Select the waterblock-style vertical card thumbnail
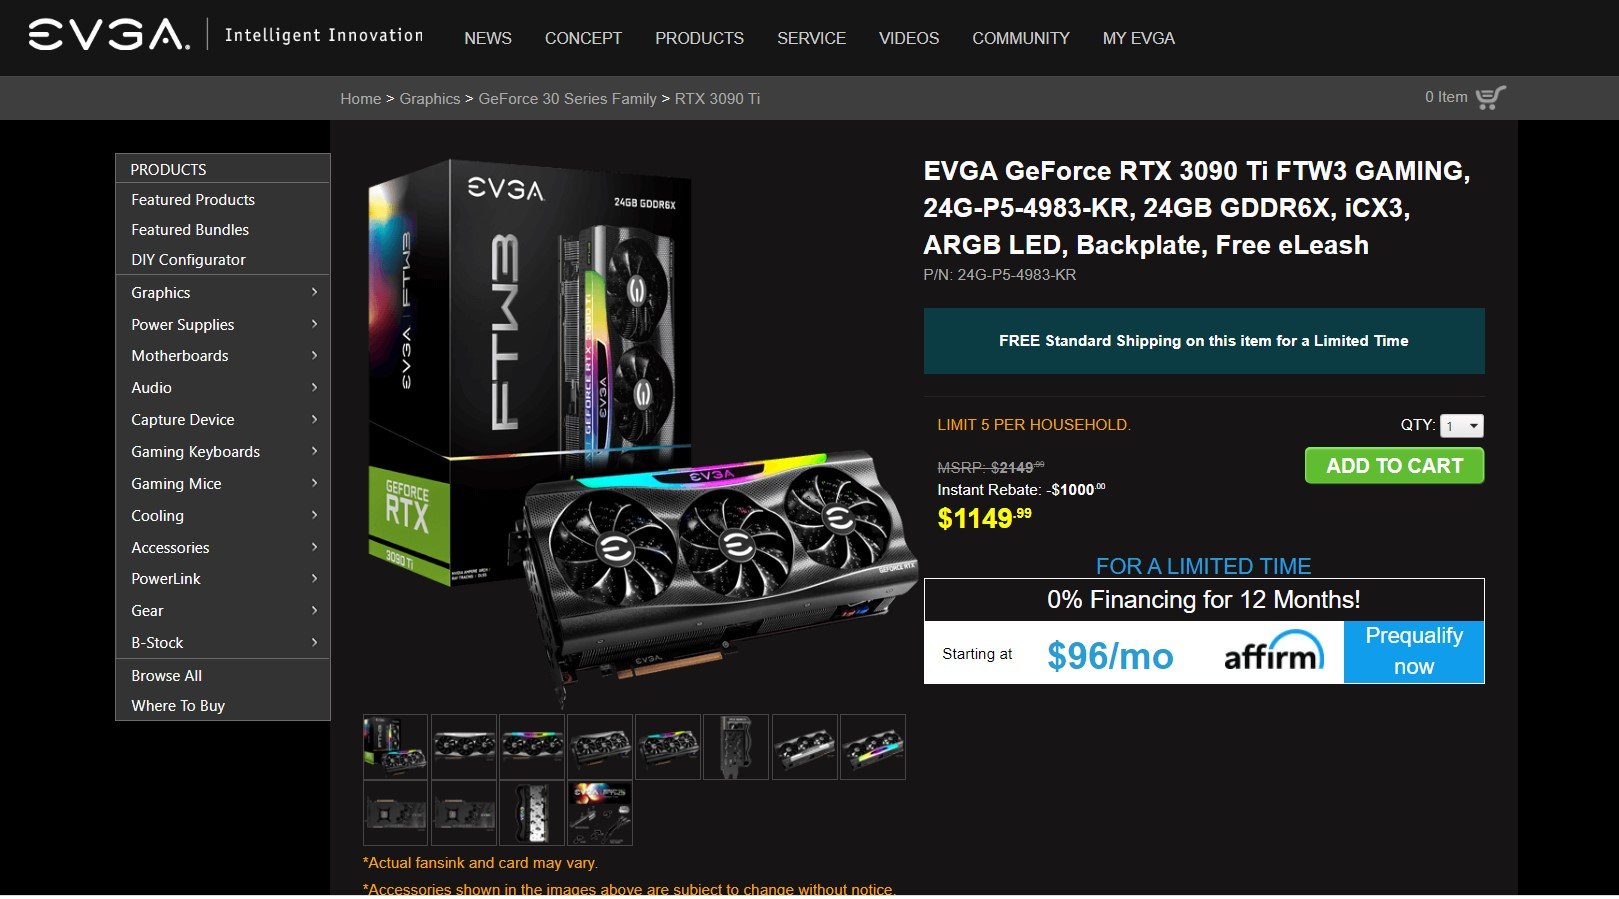The height and width of the screenshot is (899, 1619). (x=736, y=747)
